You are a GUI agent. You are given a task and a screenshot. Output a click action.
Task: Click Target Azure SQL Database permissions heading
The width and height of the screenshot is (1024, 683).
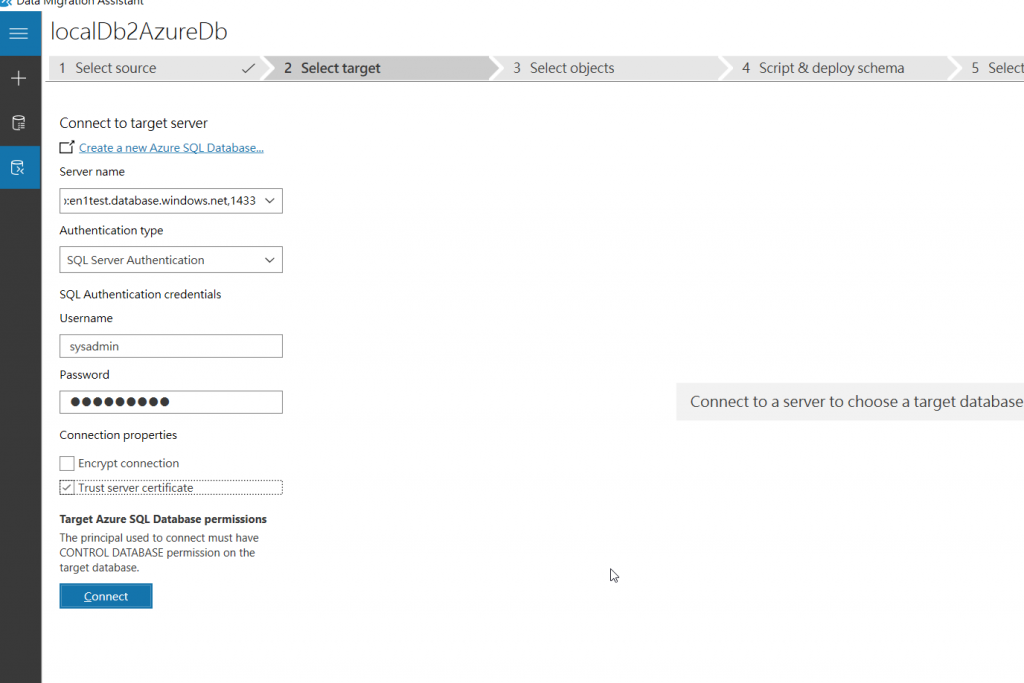163,519
